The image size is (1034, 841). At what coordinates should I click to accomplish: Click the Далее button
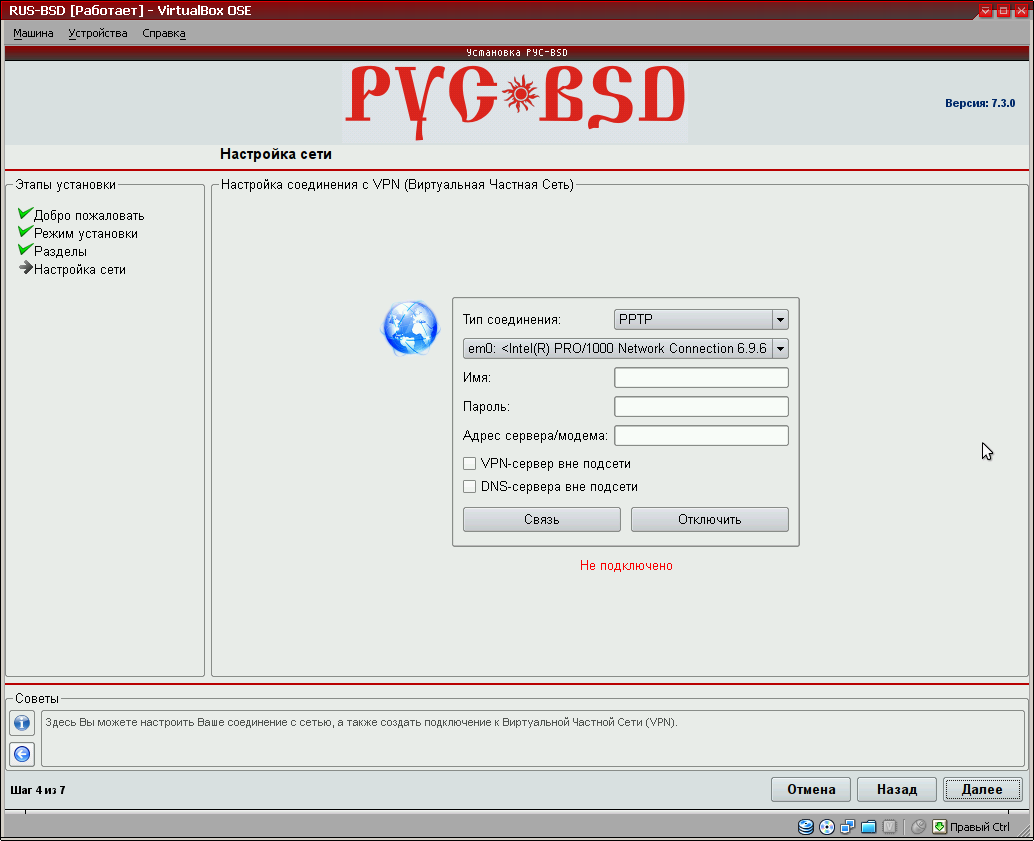point(983,790)
